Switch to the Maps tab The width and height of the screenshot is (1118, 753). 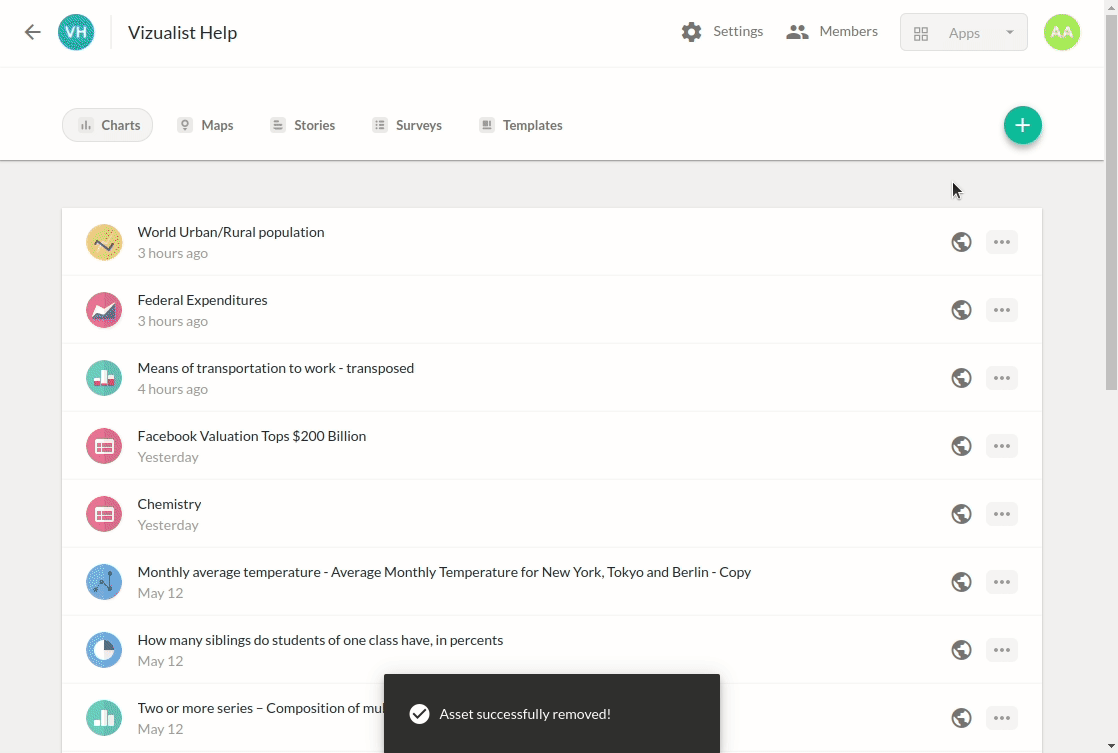(205, 125)
